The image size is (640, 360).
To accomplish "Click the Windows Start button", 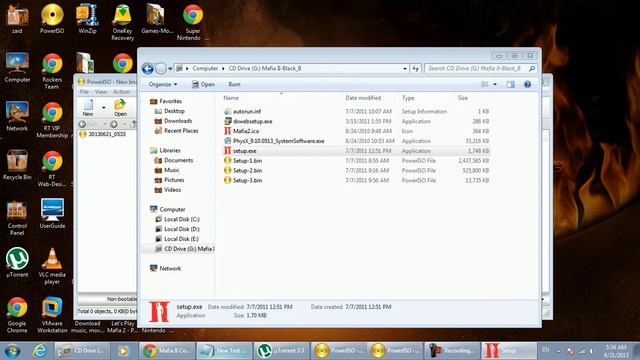I will [x=12, y=351].
